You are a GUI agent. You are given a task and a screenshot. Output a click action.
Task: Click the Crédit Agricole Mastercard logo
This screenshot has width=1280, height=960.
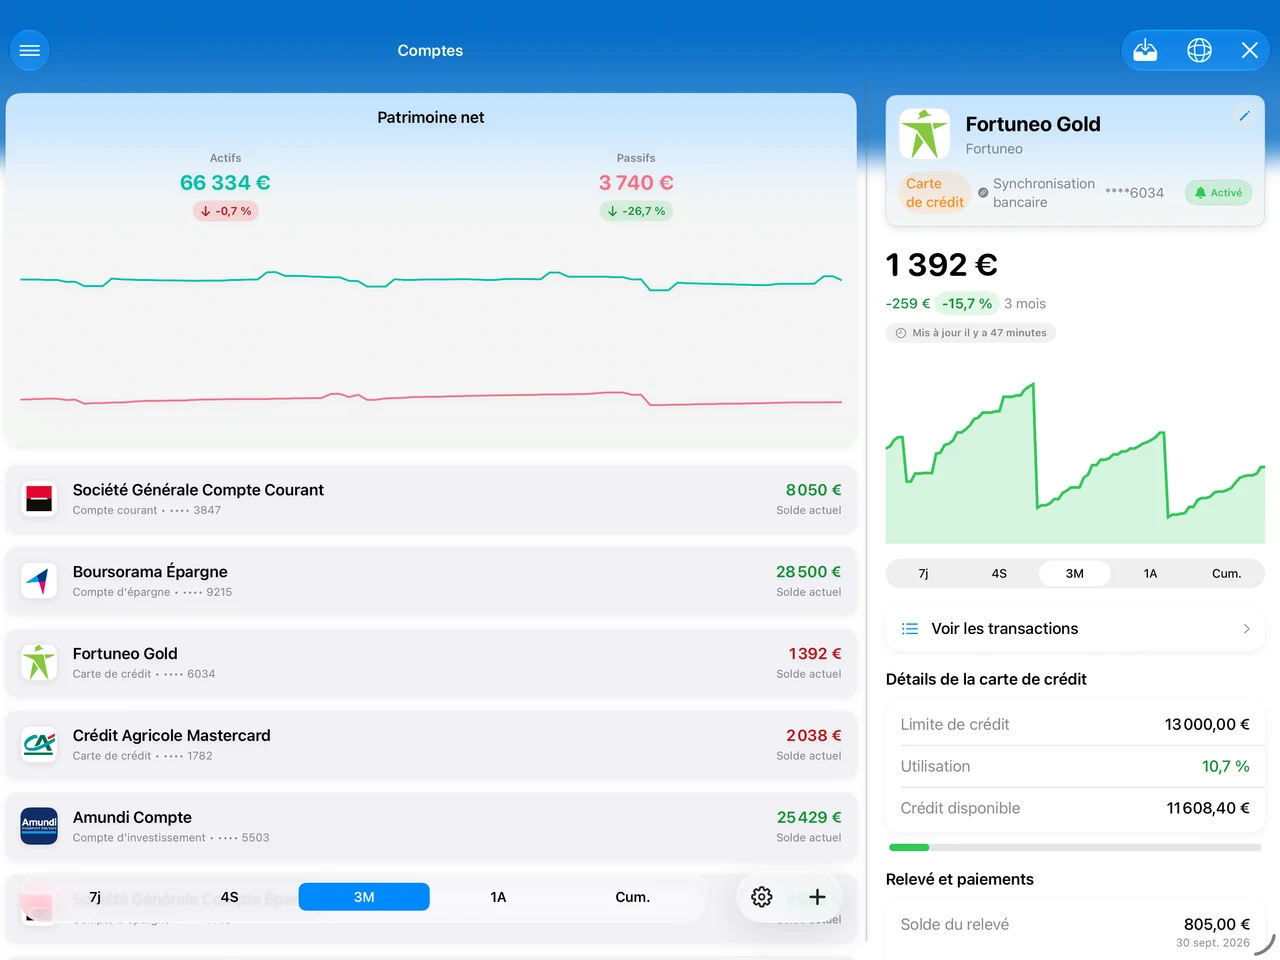tap(39, 744)
